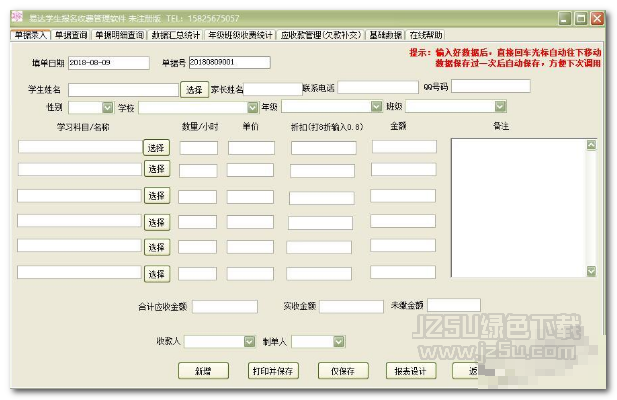617x400 pixels.
Task: Click the 学生姓名 input field
Action: pyautogui.click(x=124, y=90)
